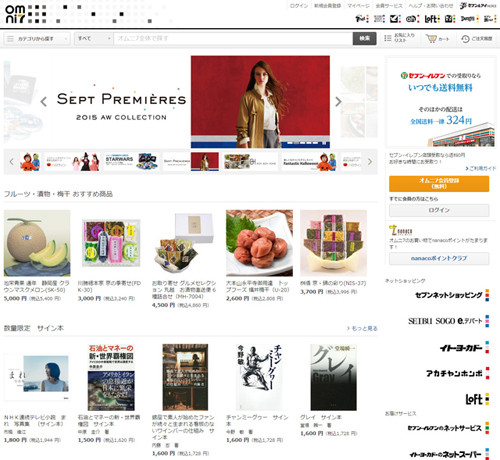Select the food dishes banner thumbnail
Screen dimensions: 500x460
pyautogui.click(x=250, y=162)
